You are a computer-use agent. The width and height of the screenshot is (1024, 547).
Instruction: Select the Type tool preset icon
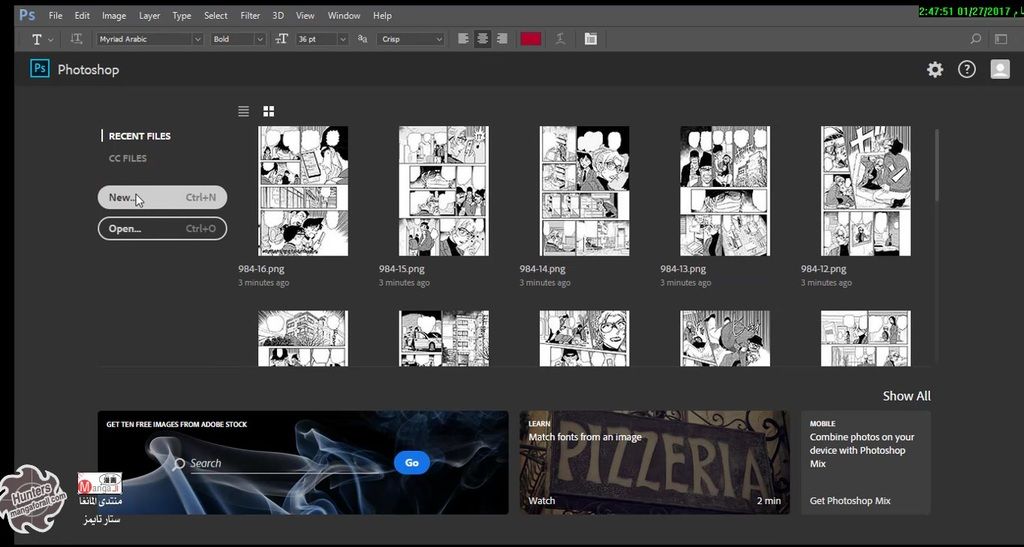coord(37,39)
